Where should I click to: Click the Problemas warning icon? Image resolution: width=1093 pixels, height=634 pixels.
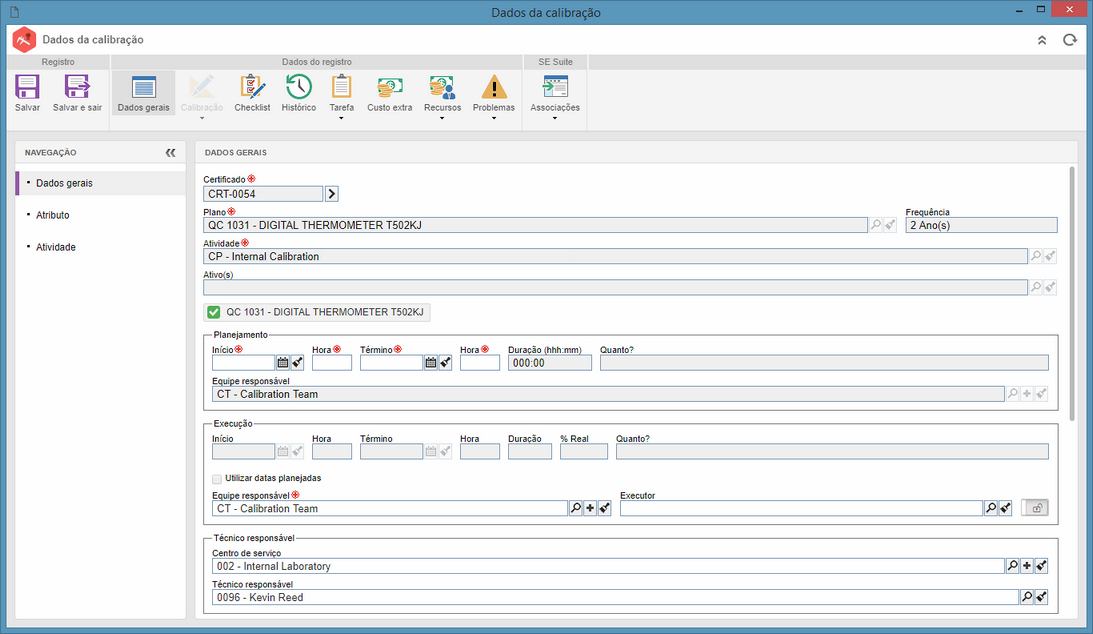tap(494, 87)
